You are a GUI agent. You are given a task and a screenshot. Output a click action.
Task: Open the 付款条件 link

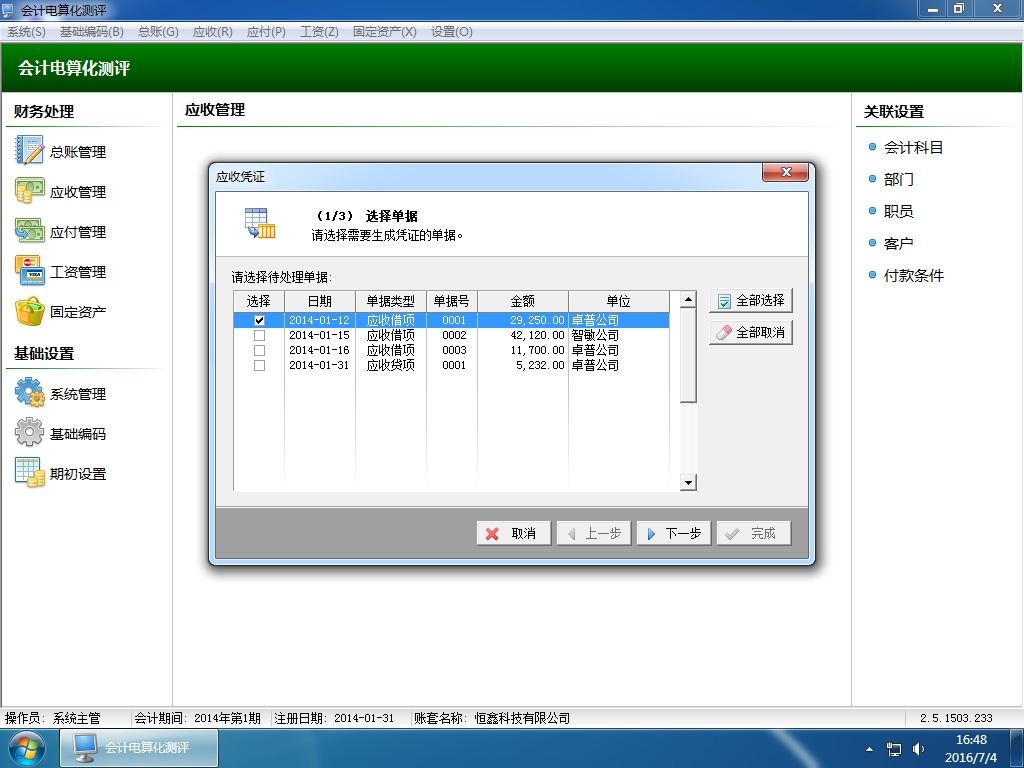913,275
